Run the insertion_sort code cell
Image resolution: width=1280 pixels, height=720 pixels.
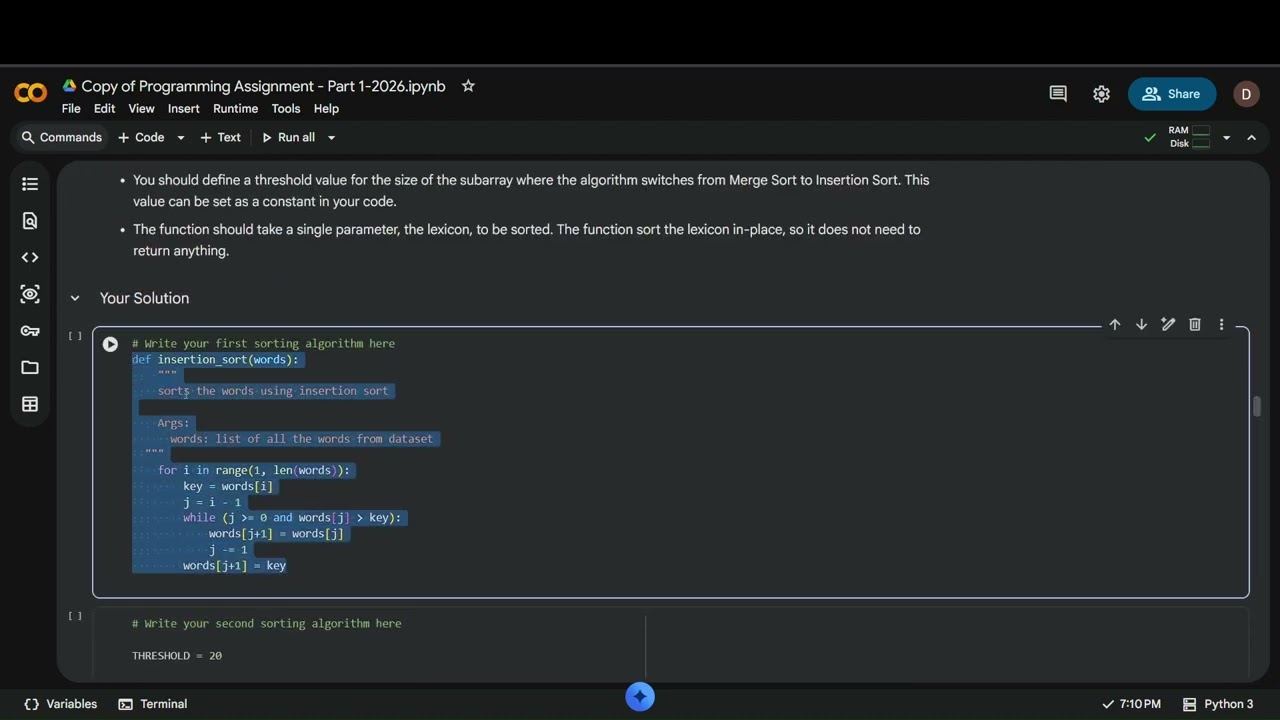tap(110, 344)
